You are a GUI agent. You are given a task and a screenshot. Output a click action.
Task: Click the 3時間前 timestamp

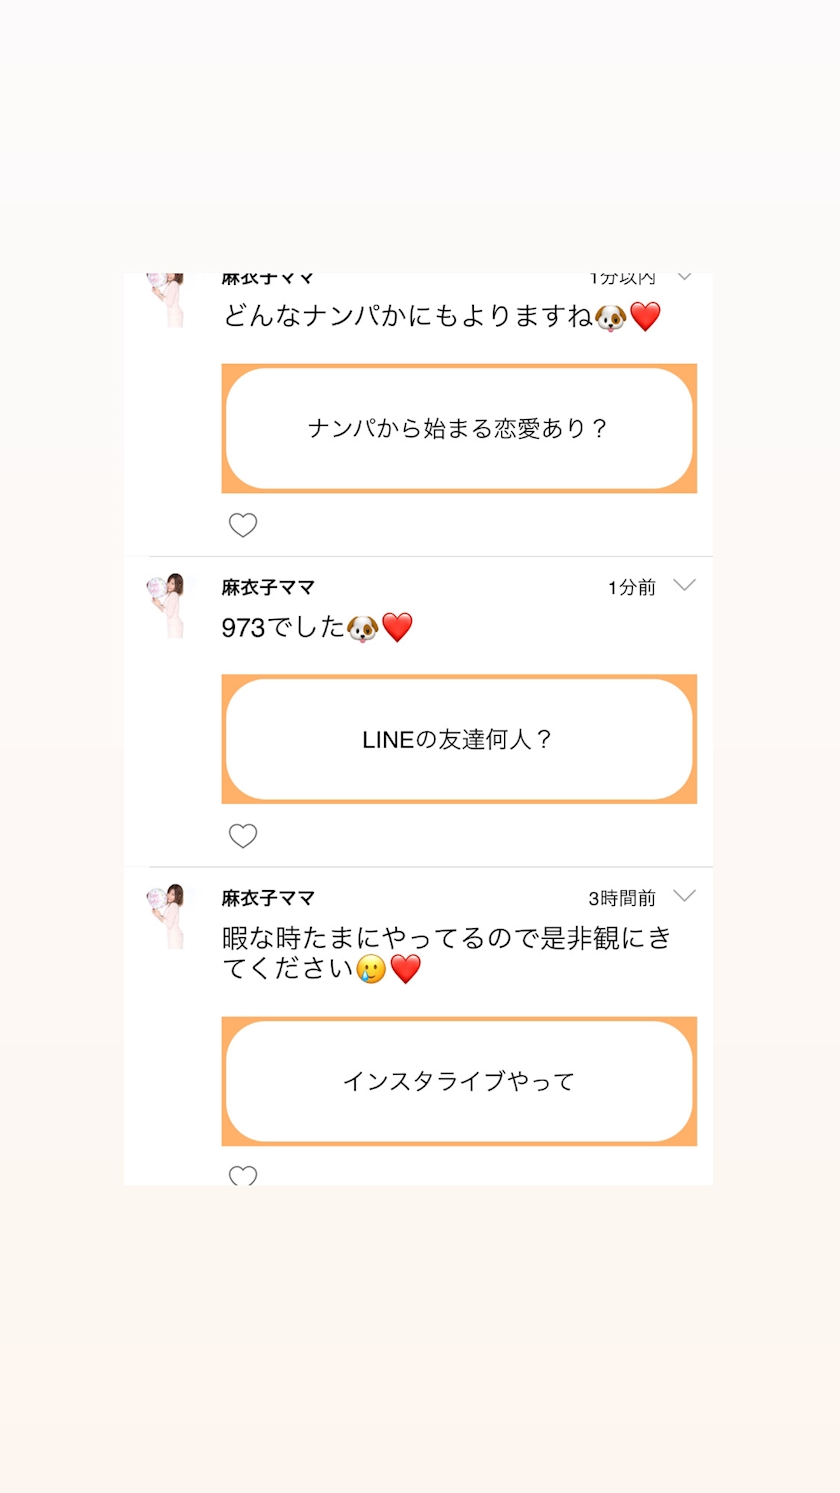622,898
